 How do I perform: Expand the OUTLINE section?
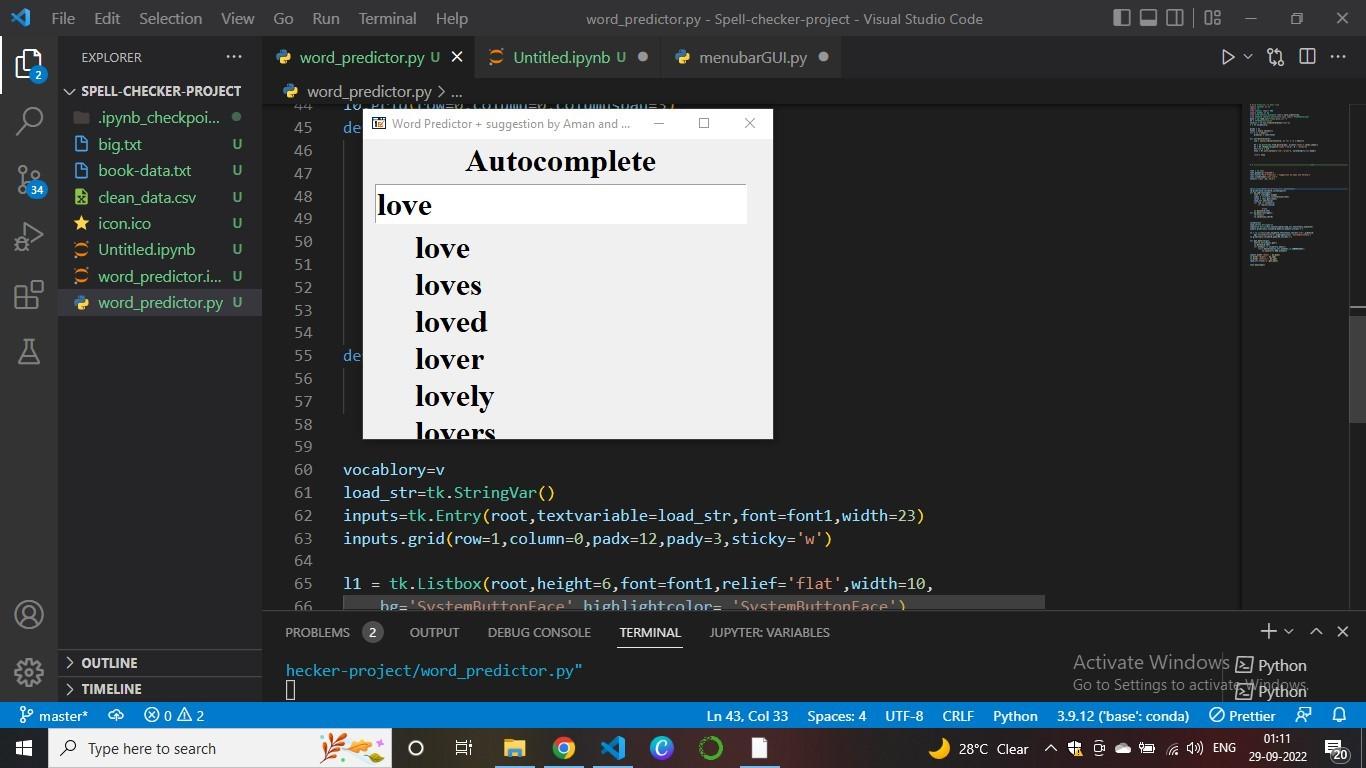[160, 663]
